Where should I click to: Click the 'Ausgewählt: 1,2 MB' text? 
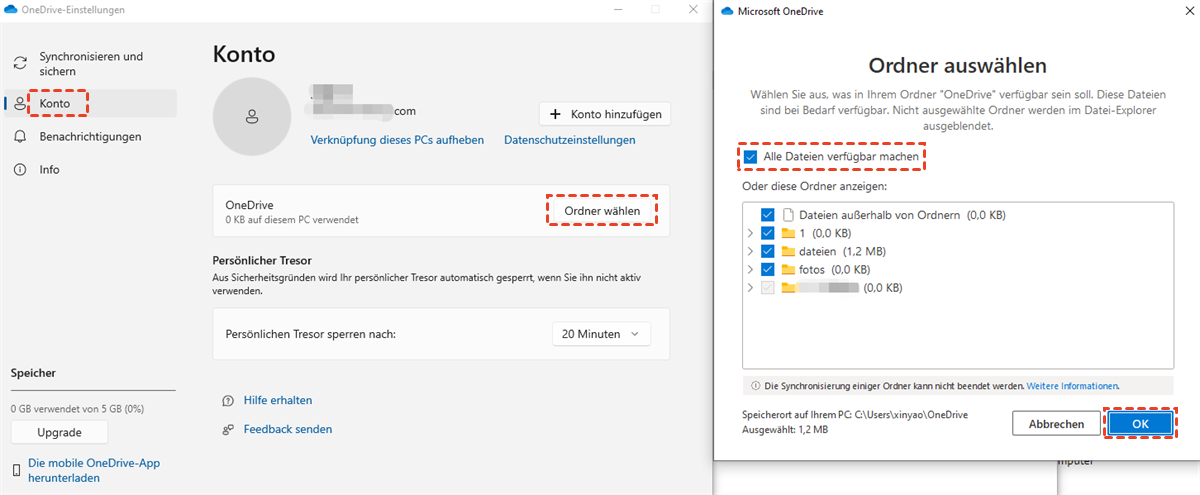pyautogui.click(x=785, y=429)
